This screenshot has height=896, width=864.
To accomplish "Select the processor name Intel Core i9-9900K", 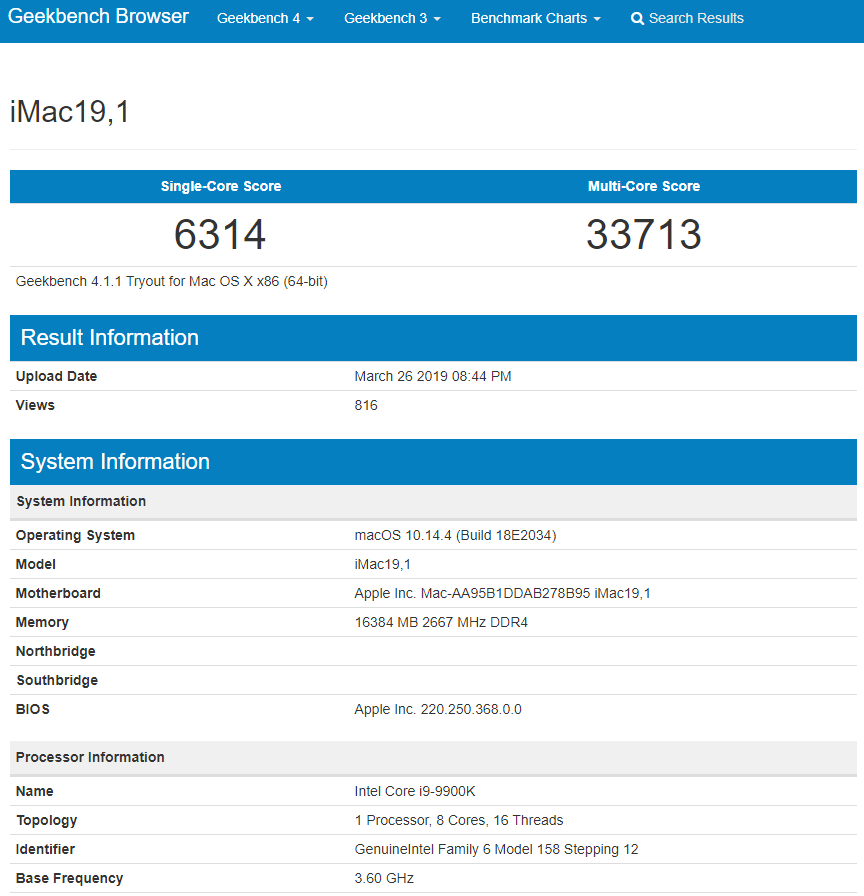I will 415,792.
